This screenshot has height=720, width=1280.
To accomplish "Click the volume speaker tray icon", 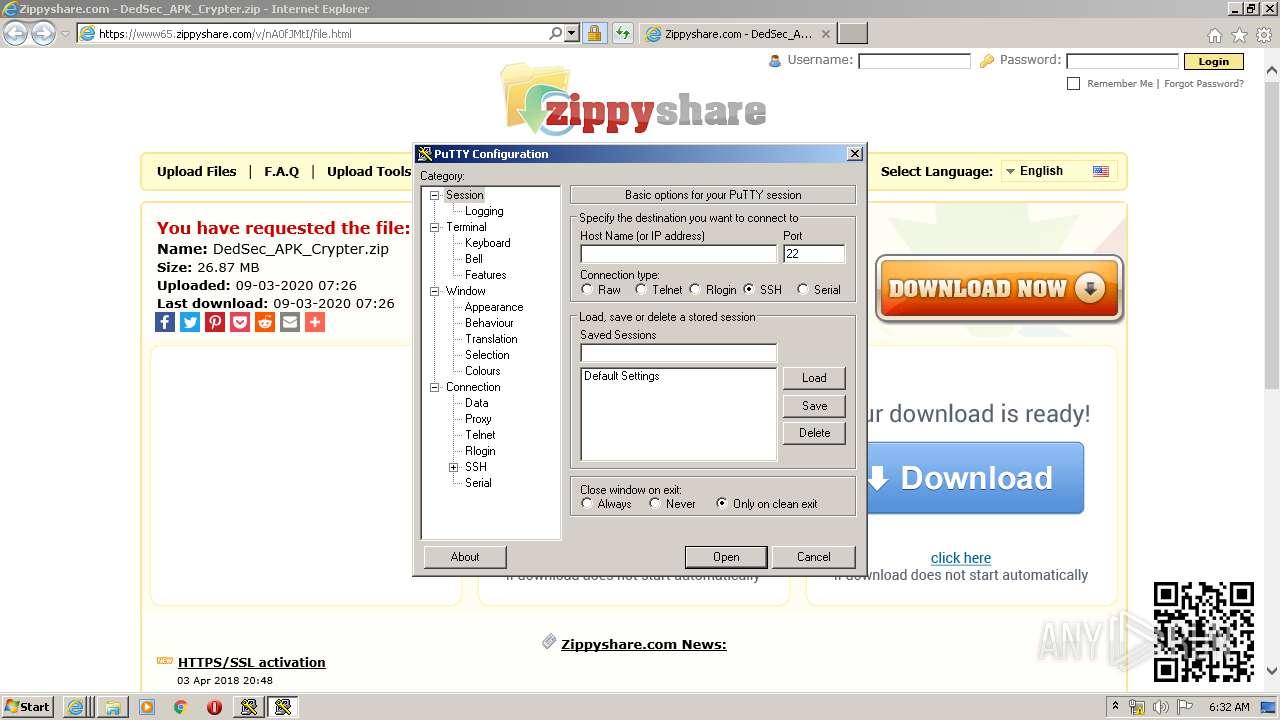I will (1160, 706).
